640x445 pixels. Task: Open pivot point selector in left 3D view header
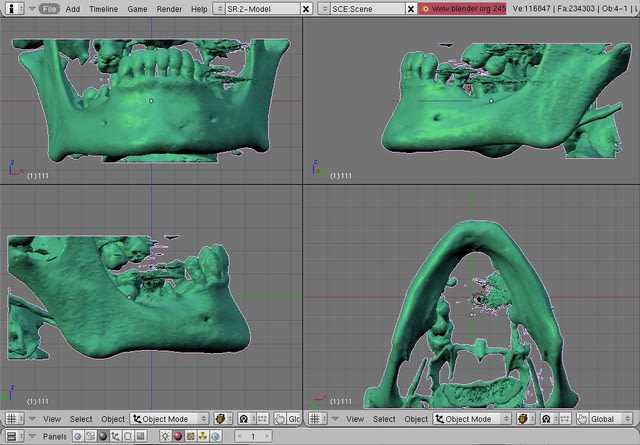tap(247, 419)
